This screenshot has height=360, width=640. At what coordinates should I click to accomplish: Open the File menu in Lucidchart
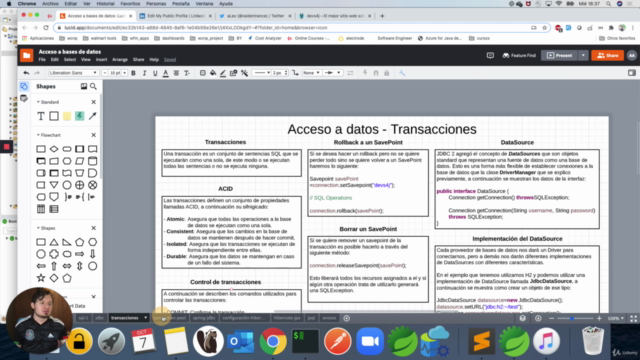click(42, 60)
